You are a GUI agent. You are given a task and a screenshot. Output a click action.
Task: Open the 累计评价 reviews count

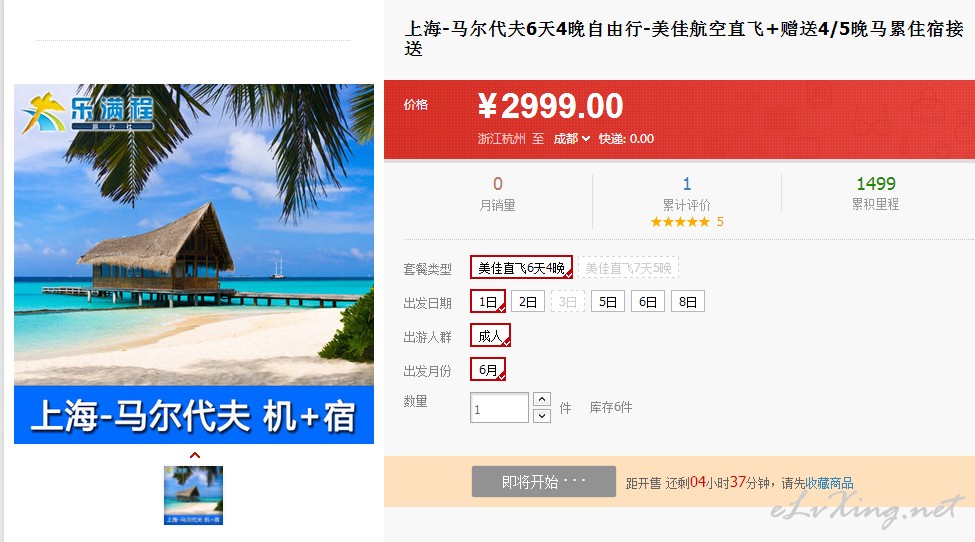coord(686,194)
